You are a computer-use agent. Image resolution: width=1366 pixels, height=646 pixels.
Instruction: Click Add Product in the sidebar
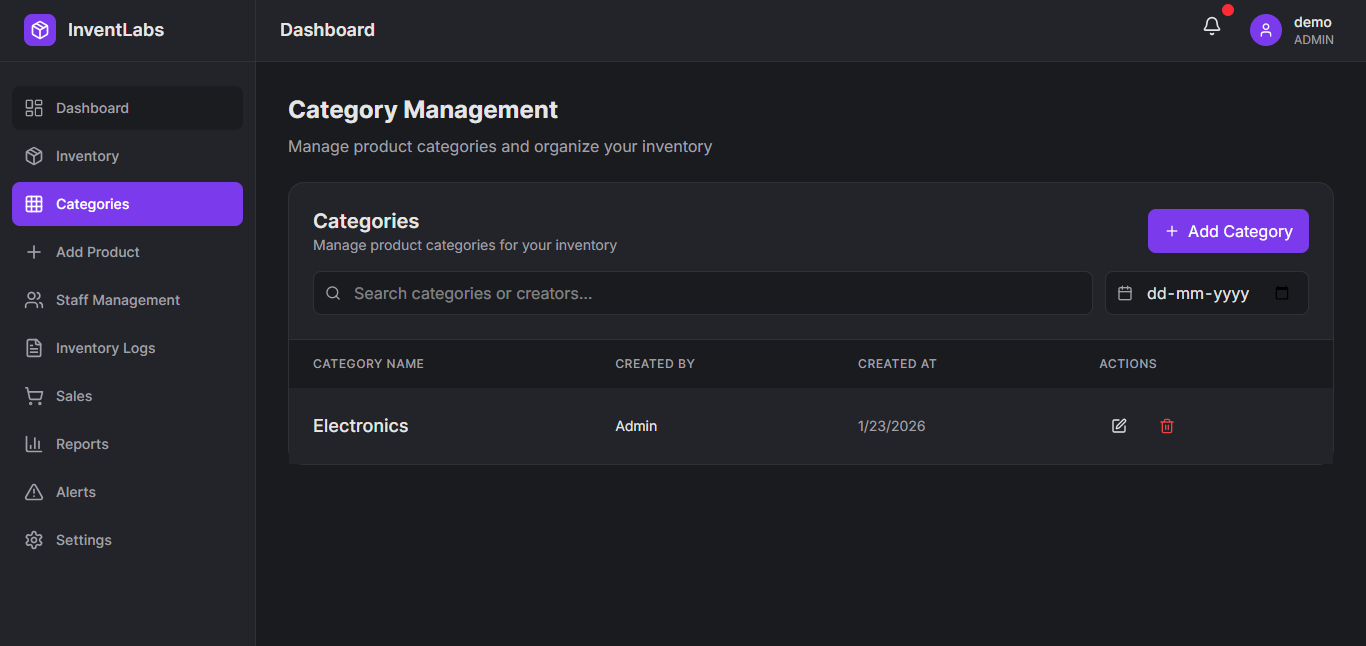pos(97,252)
